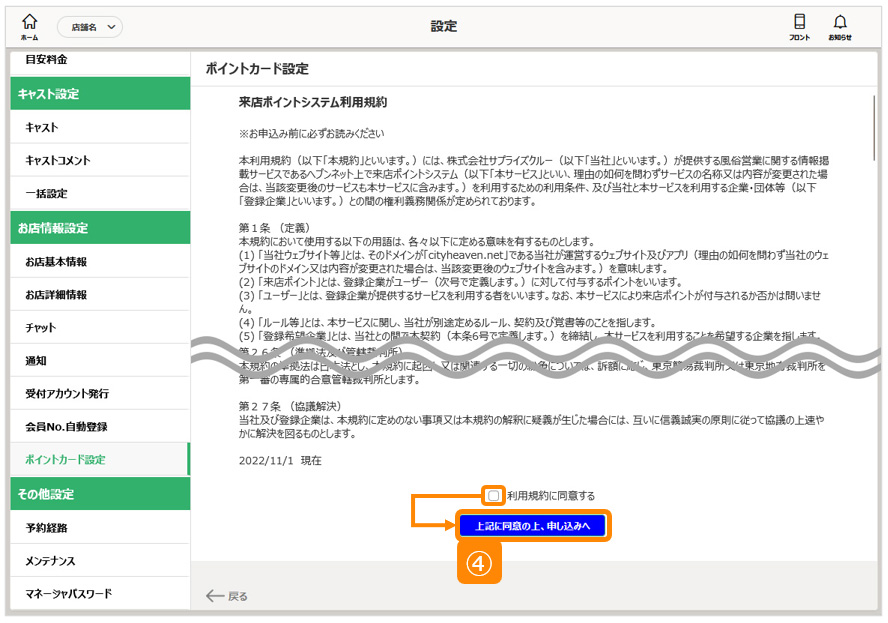Open お店基本情報 settings
Viewport: 888px width, 623px height.
pyautogui.click(x=56, y=262)
